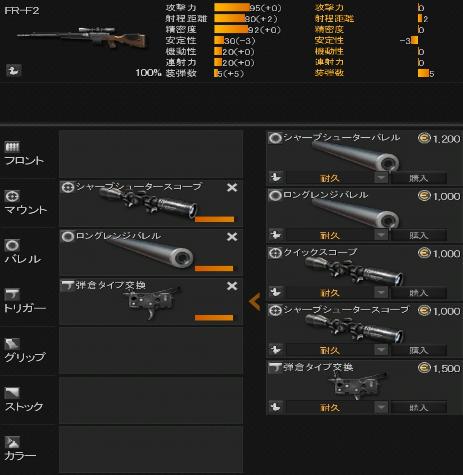Select the empty フロント attachment slot

pos(151,154)
